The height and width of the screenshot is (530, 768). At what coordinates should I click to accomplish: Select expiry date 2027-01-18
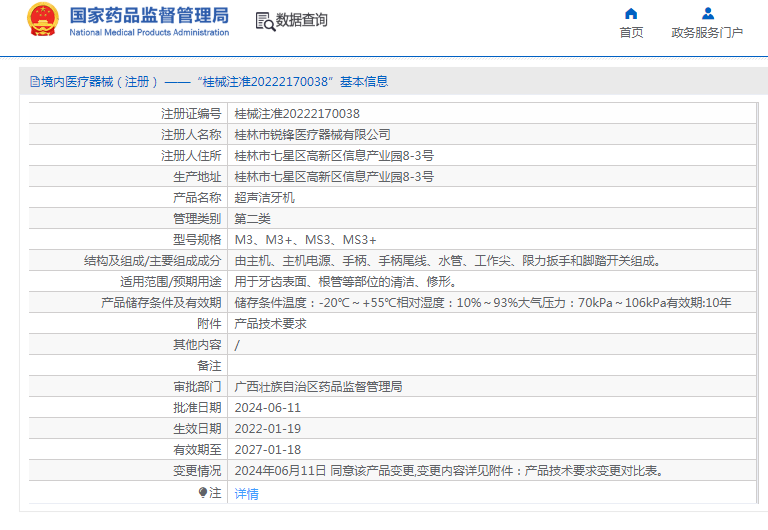pos(268,450)
